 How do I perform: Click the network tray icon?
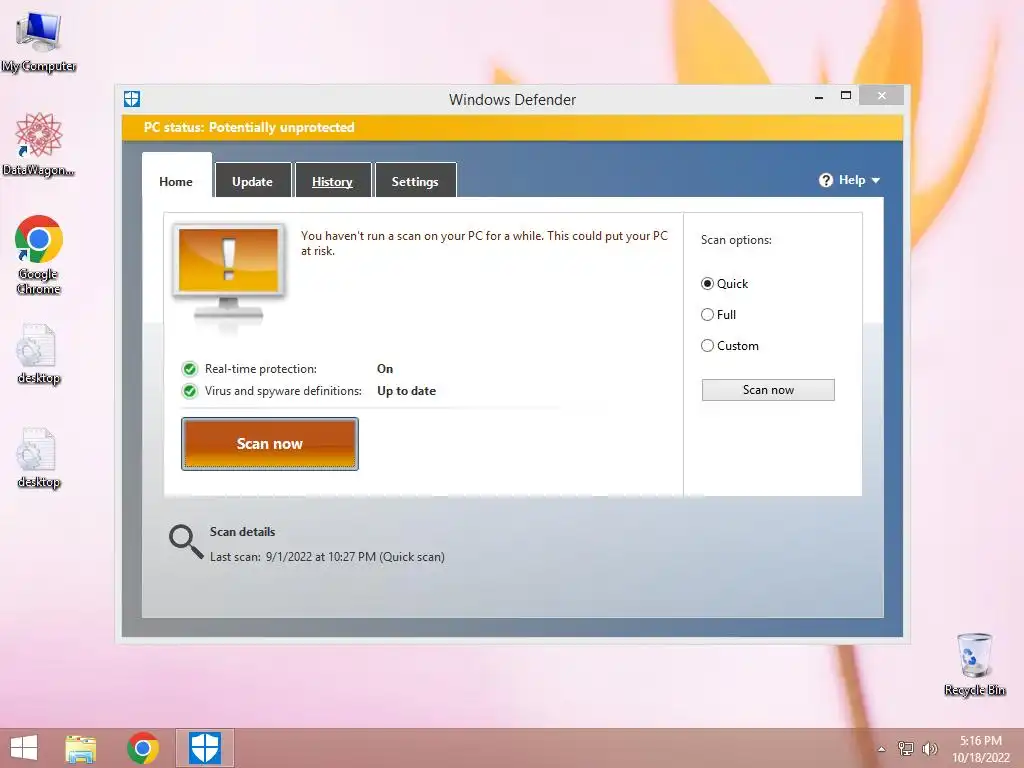tap(906, 748)
